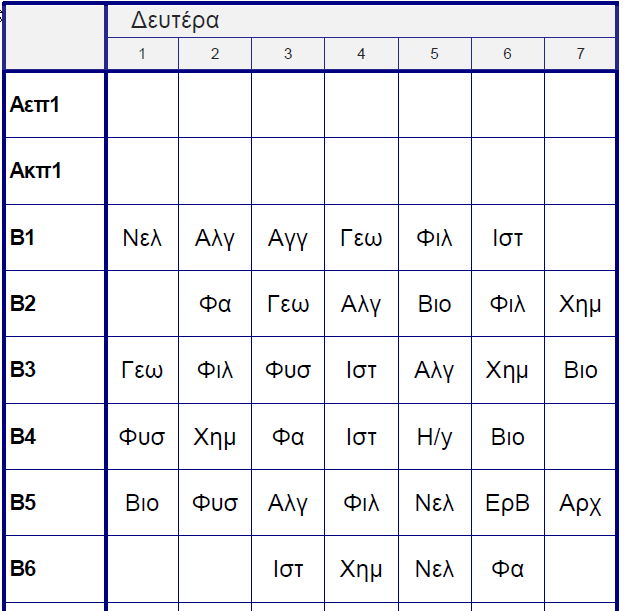Select the Αρχ cell in row B5
Viewport: 625px width, 611px height.
580,502
